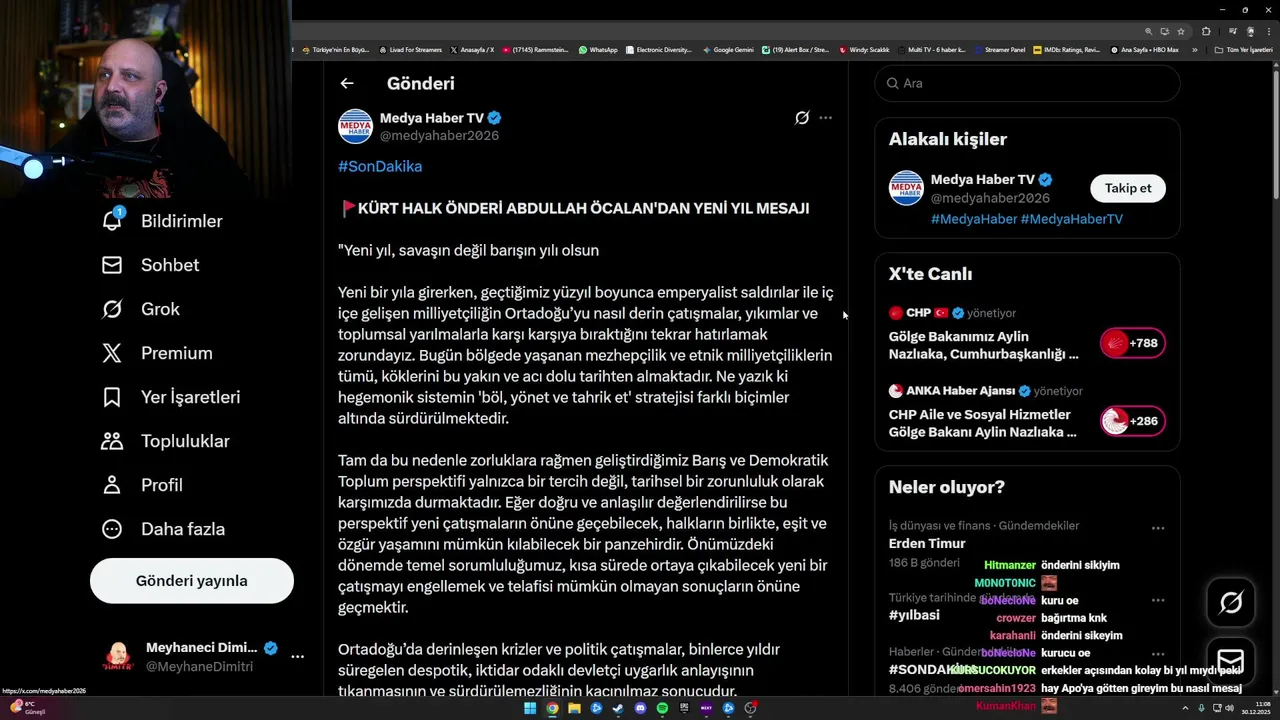Expand Daha fazla menu in sidebar

164,529
